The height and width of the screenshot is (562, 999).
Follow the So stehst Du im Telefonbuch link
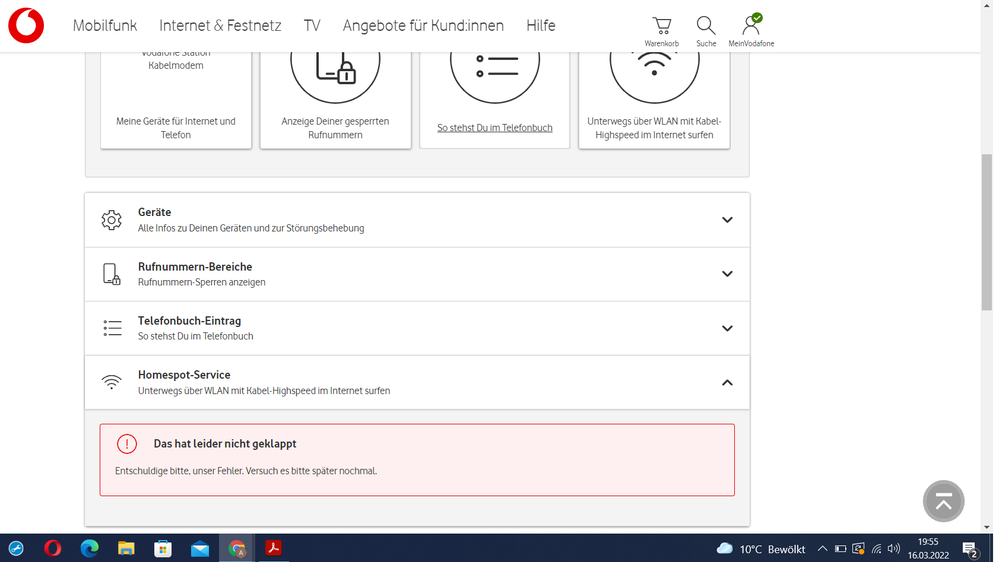tap(494, 127)
